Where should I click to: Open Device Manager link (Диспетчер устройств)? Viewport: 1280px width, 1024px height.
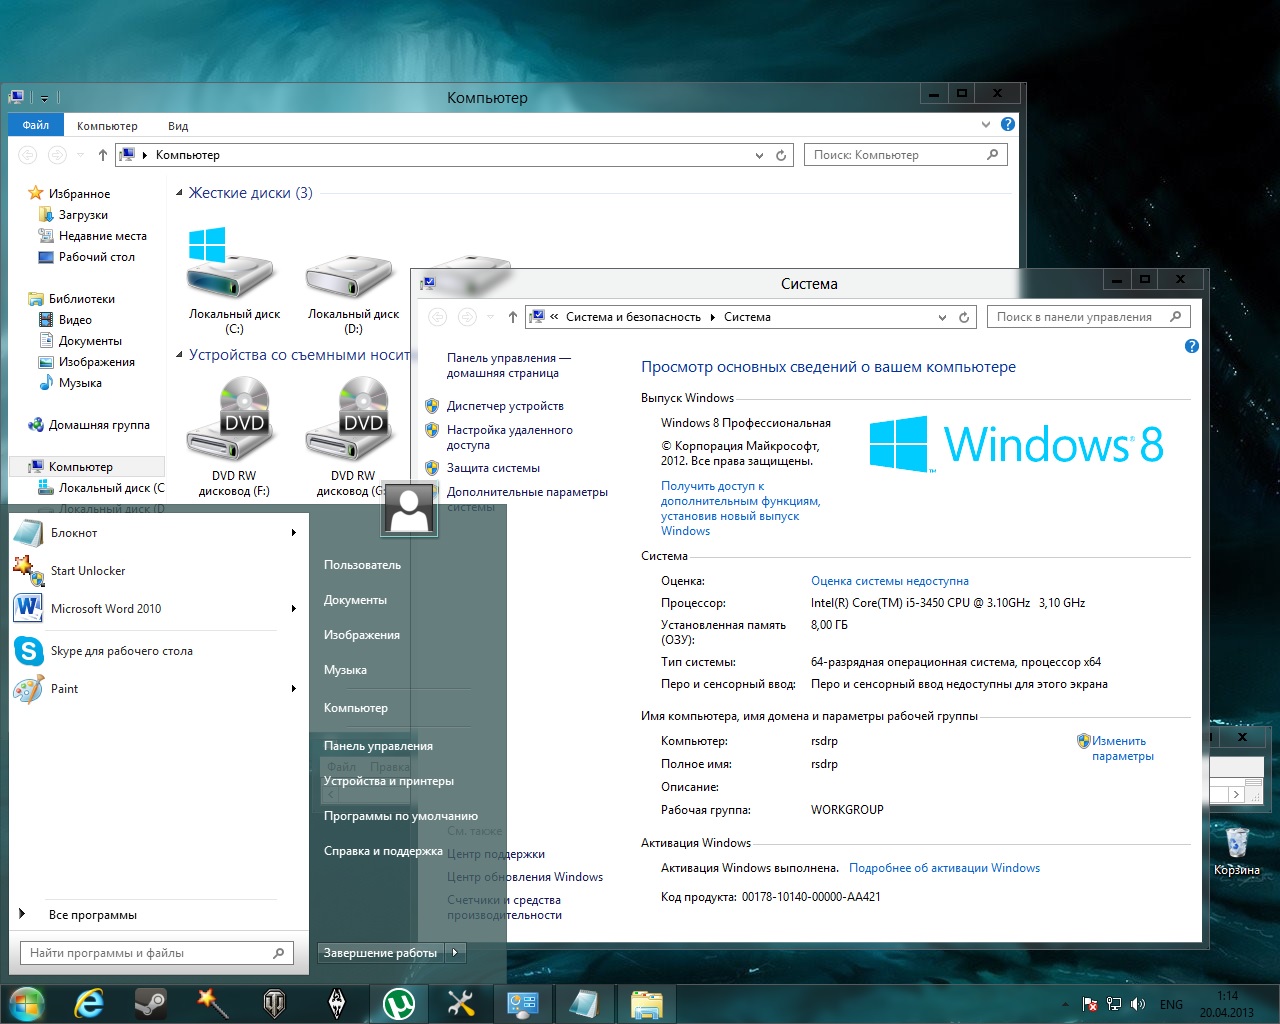[505, 406]
